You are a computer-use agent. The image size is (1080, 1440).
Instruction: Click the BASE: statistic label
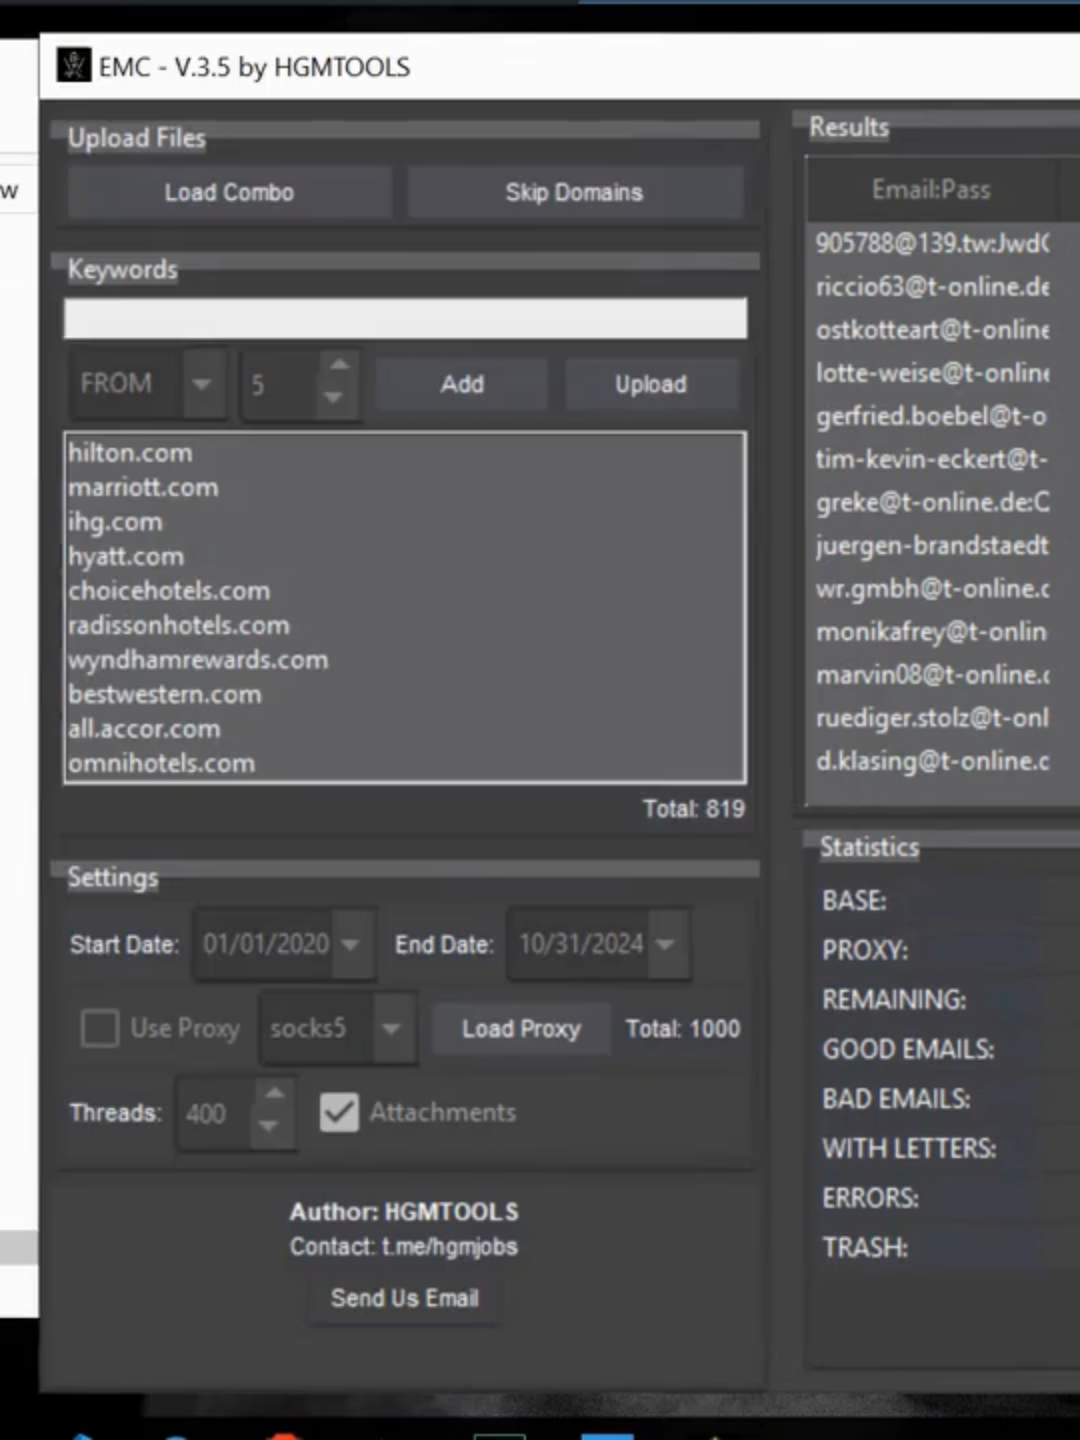click(x=854, y=901)
